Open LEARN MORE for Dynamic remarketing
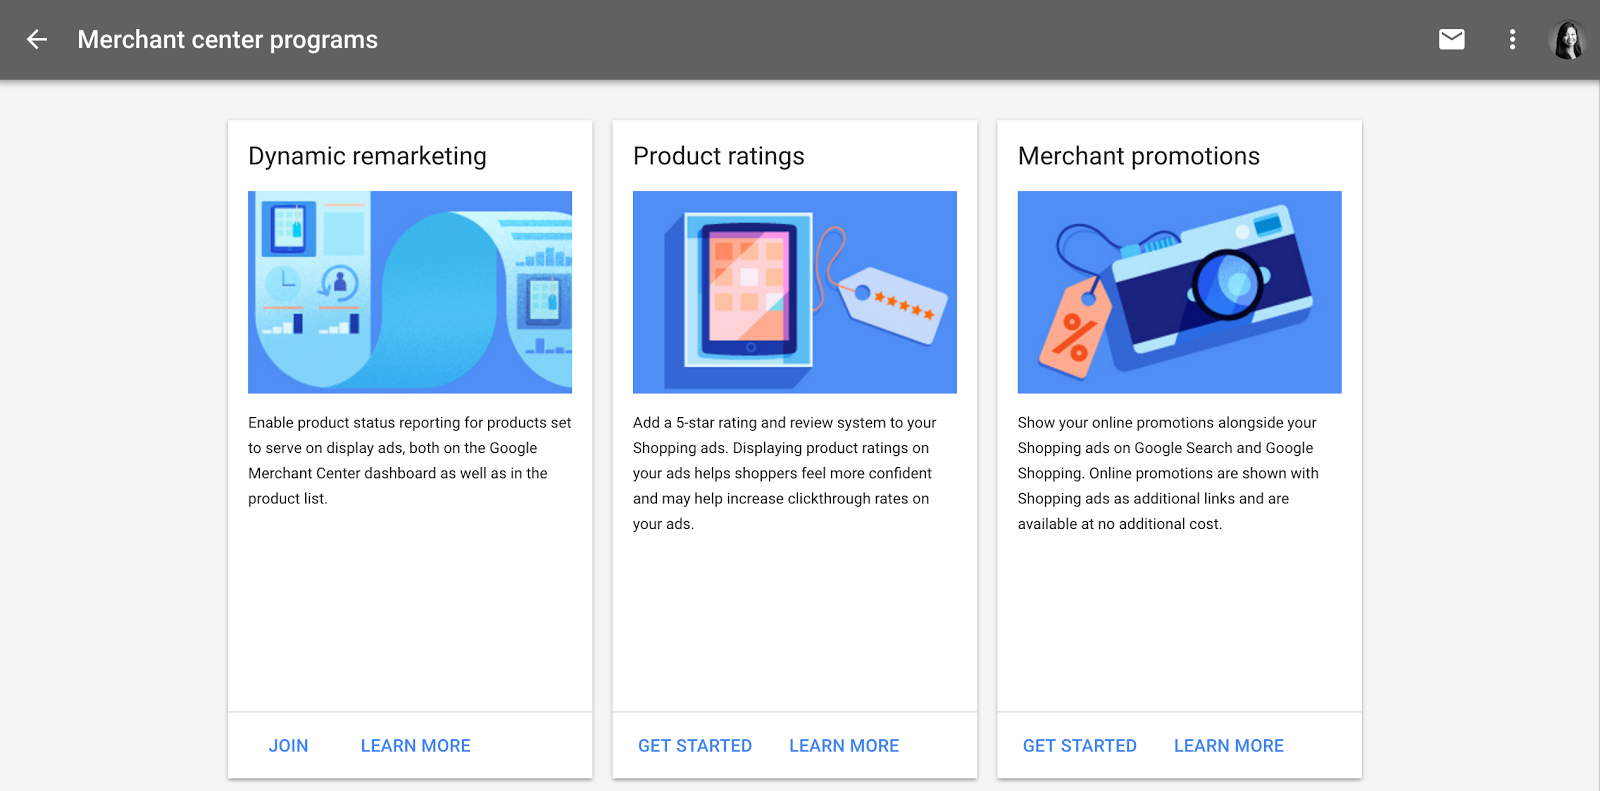This screenshot has height=791, width=1600. tap(415, 745)
